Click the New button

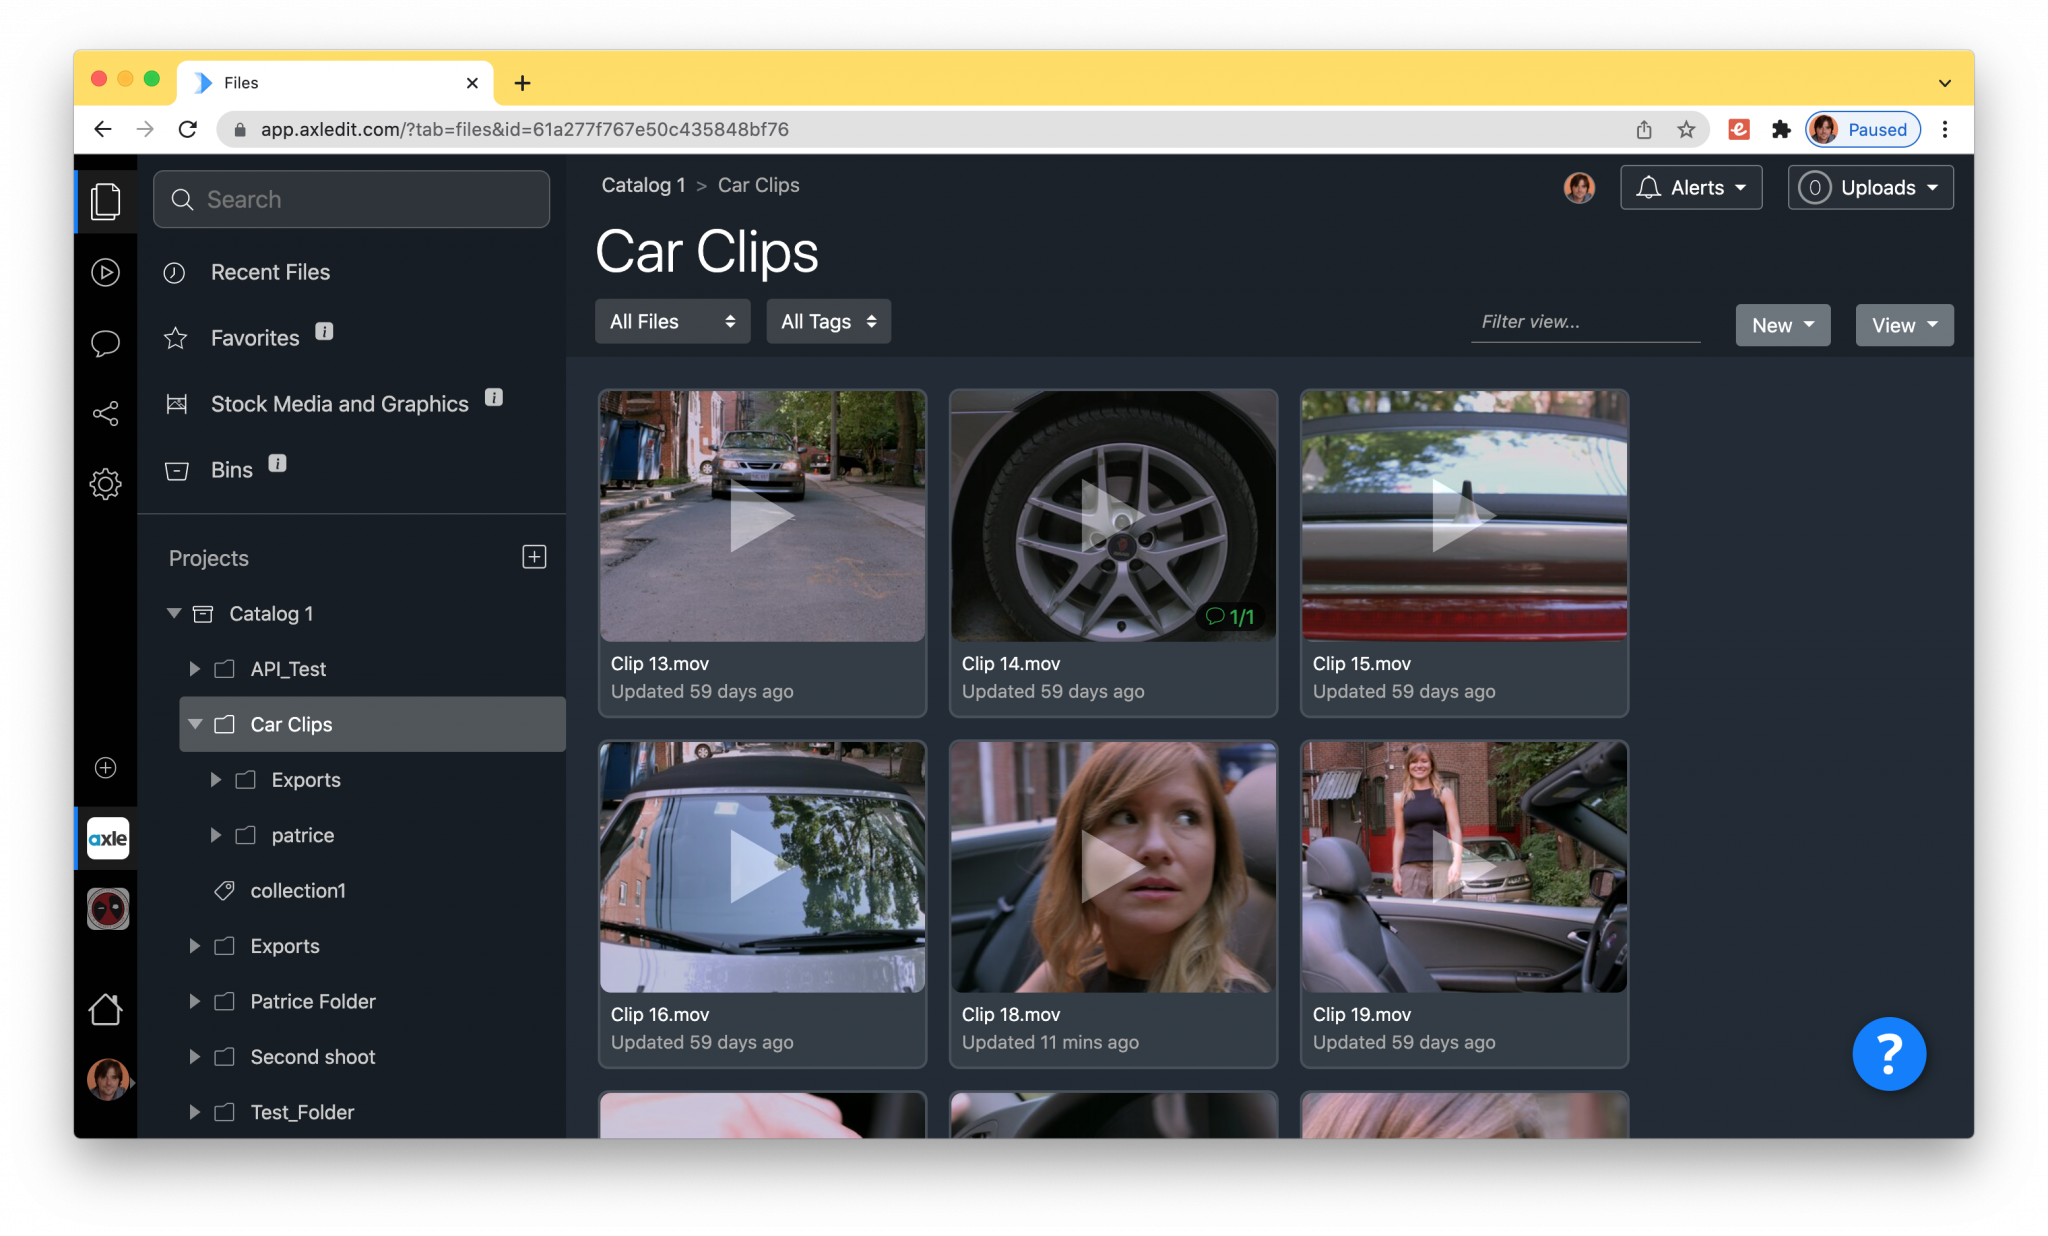pyautogui.click(x=1782, y=325)
